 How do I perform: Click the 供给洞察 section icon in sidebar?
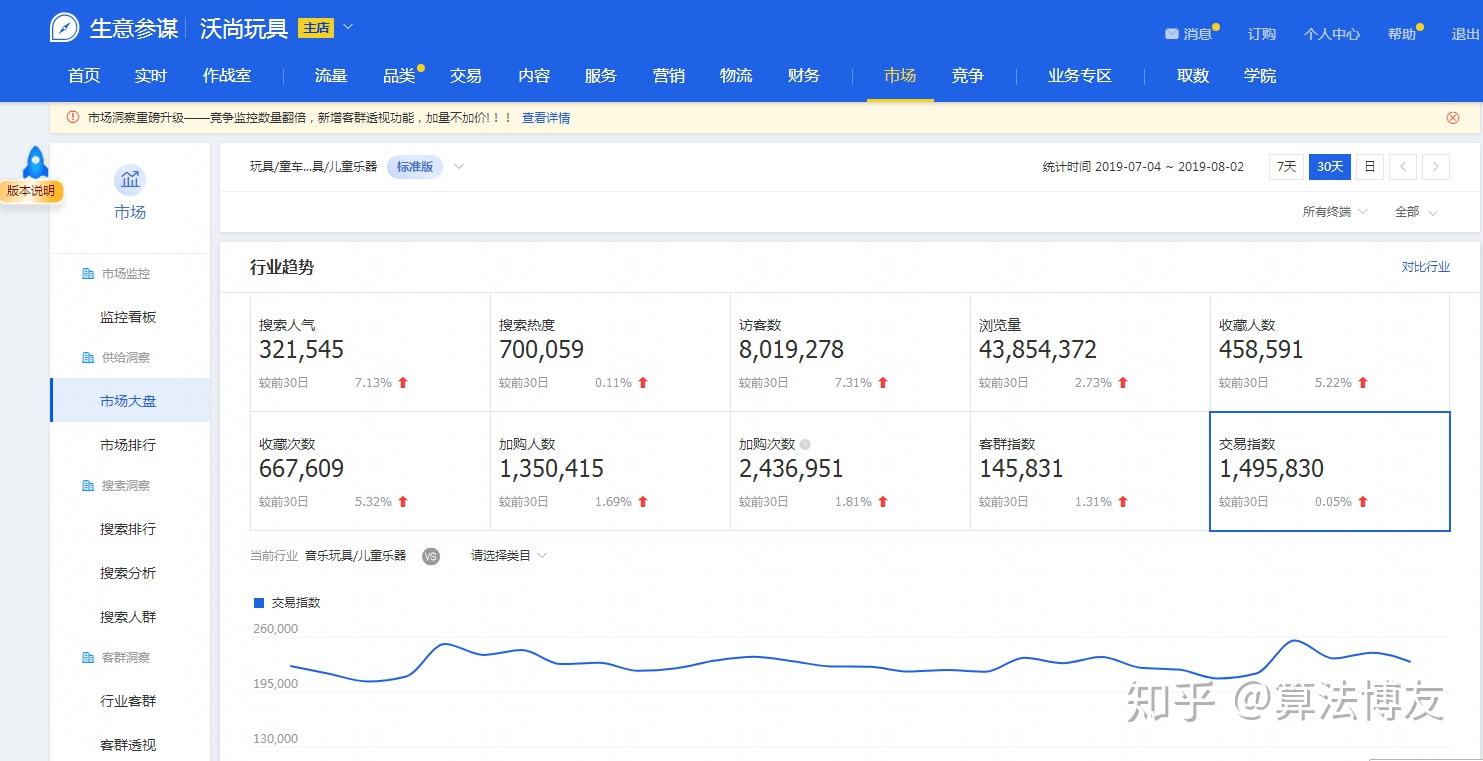pyautogui.click(x=86, y=357)
